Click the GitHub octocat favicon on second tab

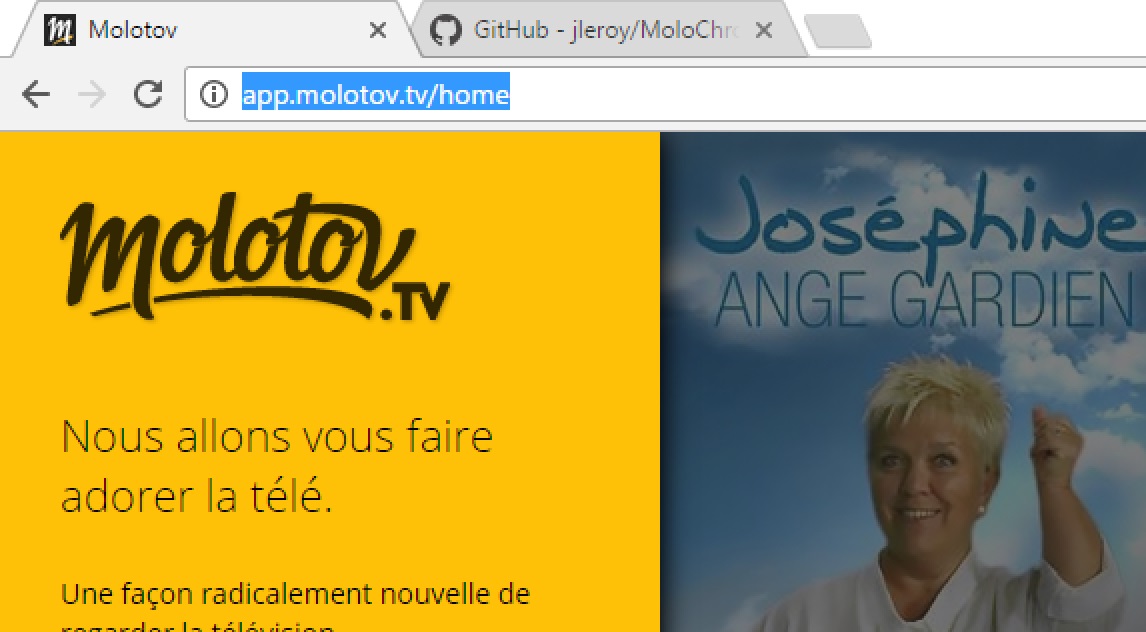click(445, 30)
